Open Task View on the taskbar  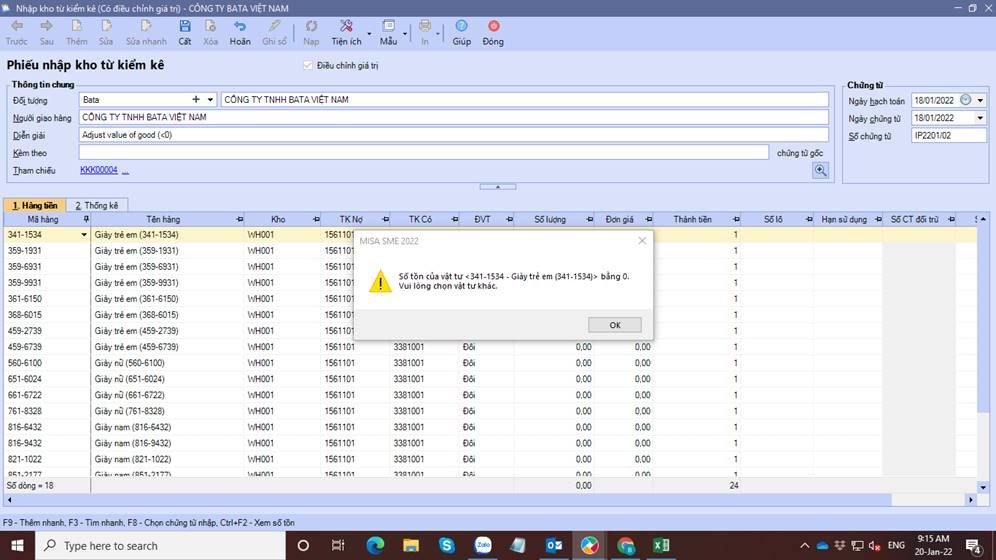pos(338,545)
